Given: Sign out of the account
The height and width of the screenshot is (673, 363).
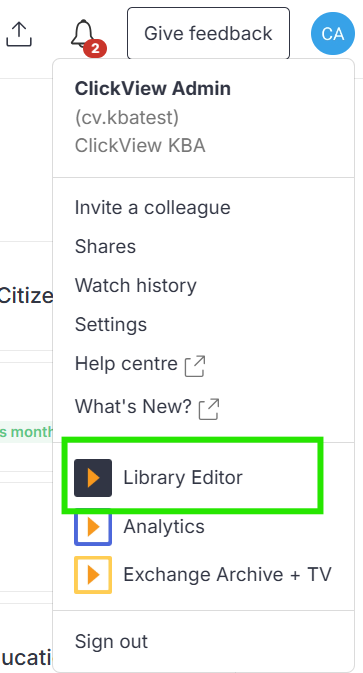Looking at the screenshot, I should pos(111,642).
